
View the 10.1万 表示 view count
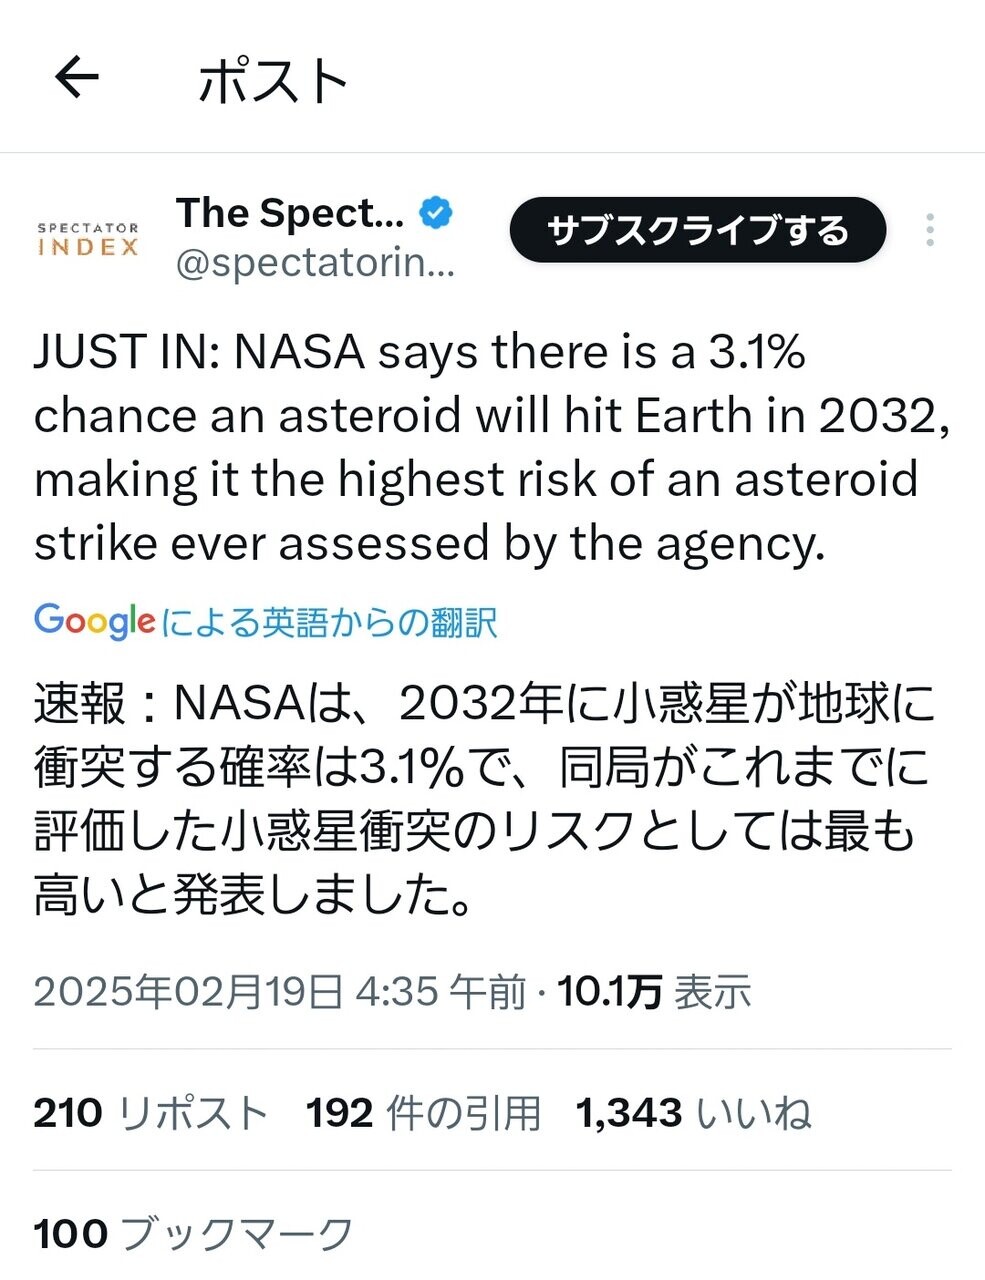(x=654, y=991)
